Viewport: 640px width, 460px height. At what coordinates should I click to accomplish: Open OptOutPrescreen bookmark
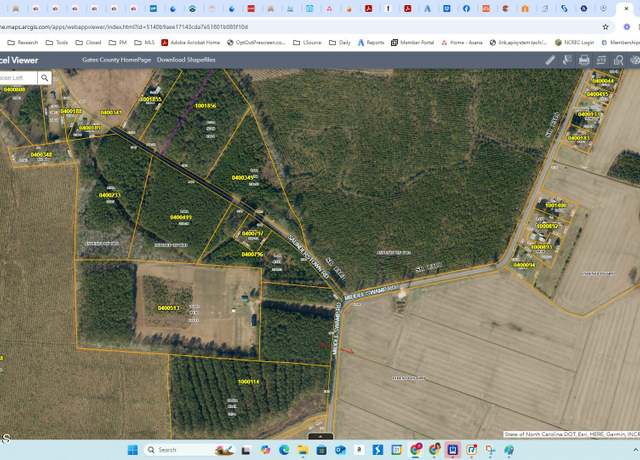point(256,42)
